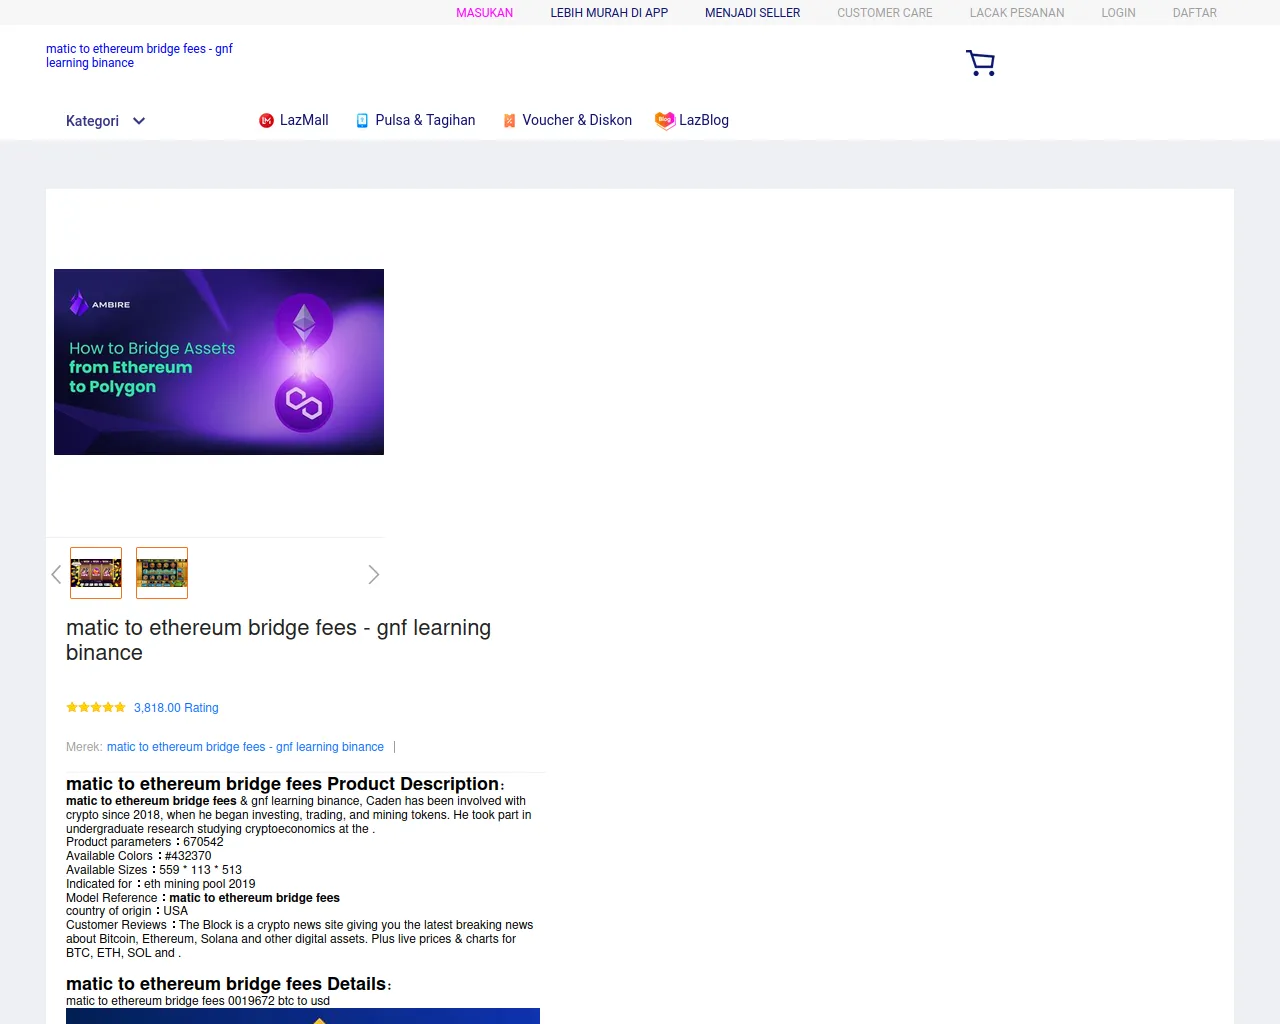Click LACAK PESANAN to track order

[1016, 13]
